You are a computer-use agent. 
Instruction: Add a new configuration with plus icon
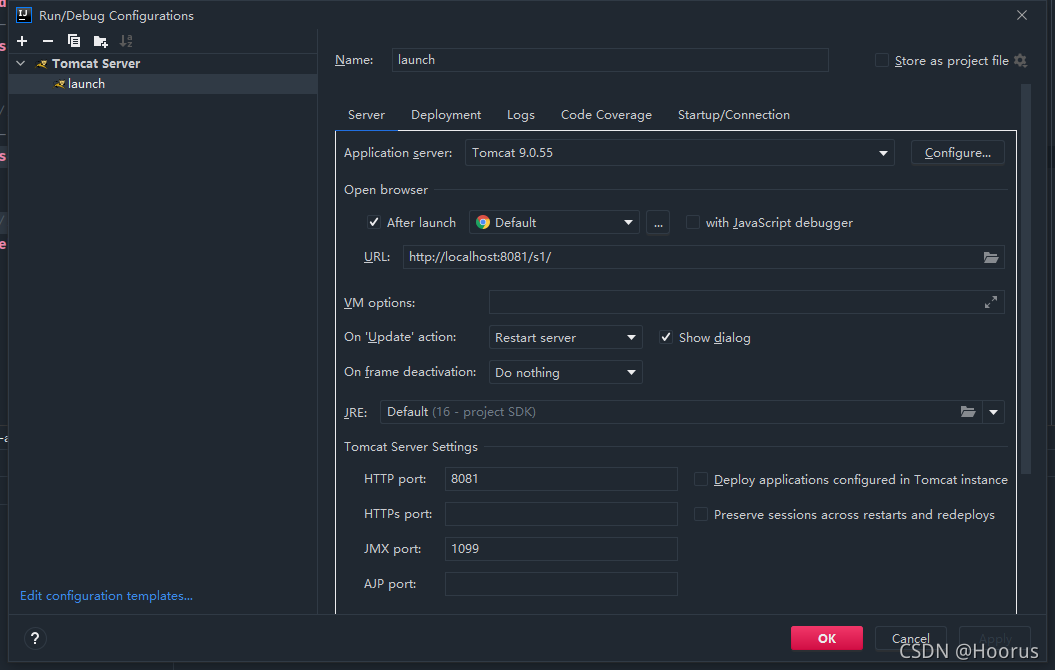click(x=22, y=41)
